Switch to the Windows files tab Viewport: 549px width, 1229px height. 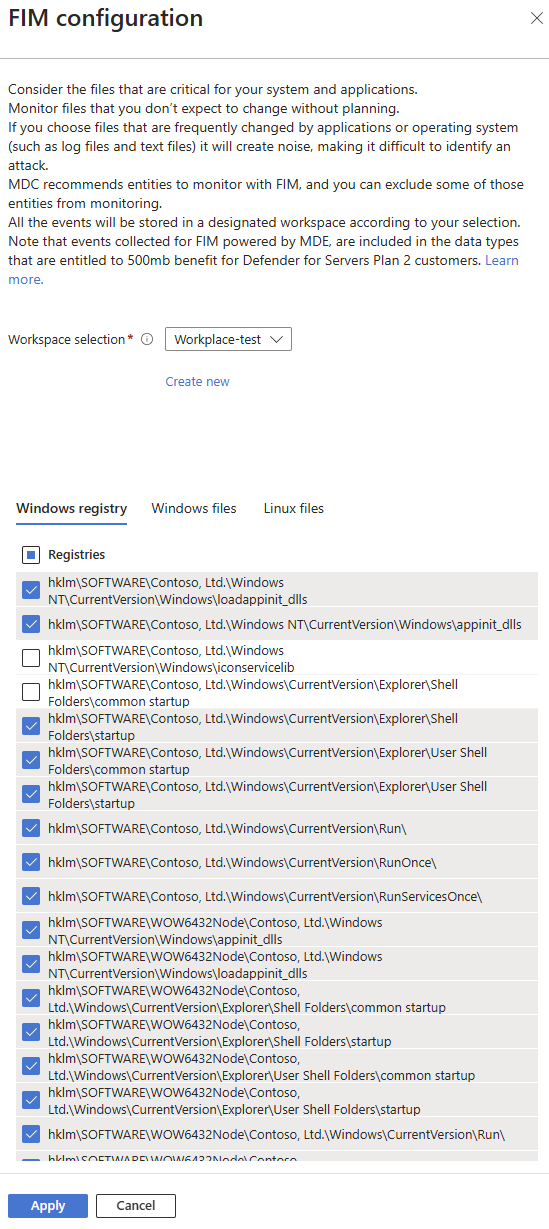pyautogui.click(x=194, y=508)
